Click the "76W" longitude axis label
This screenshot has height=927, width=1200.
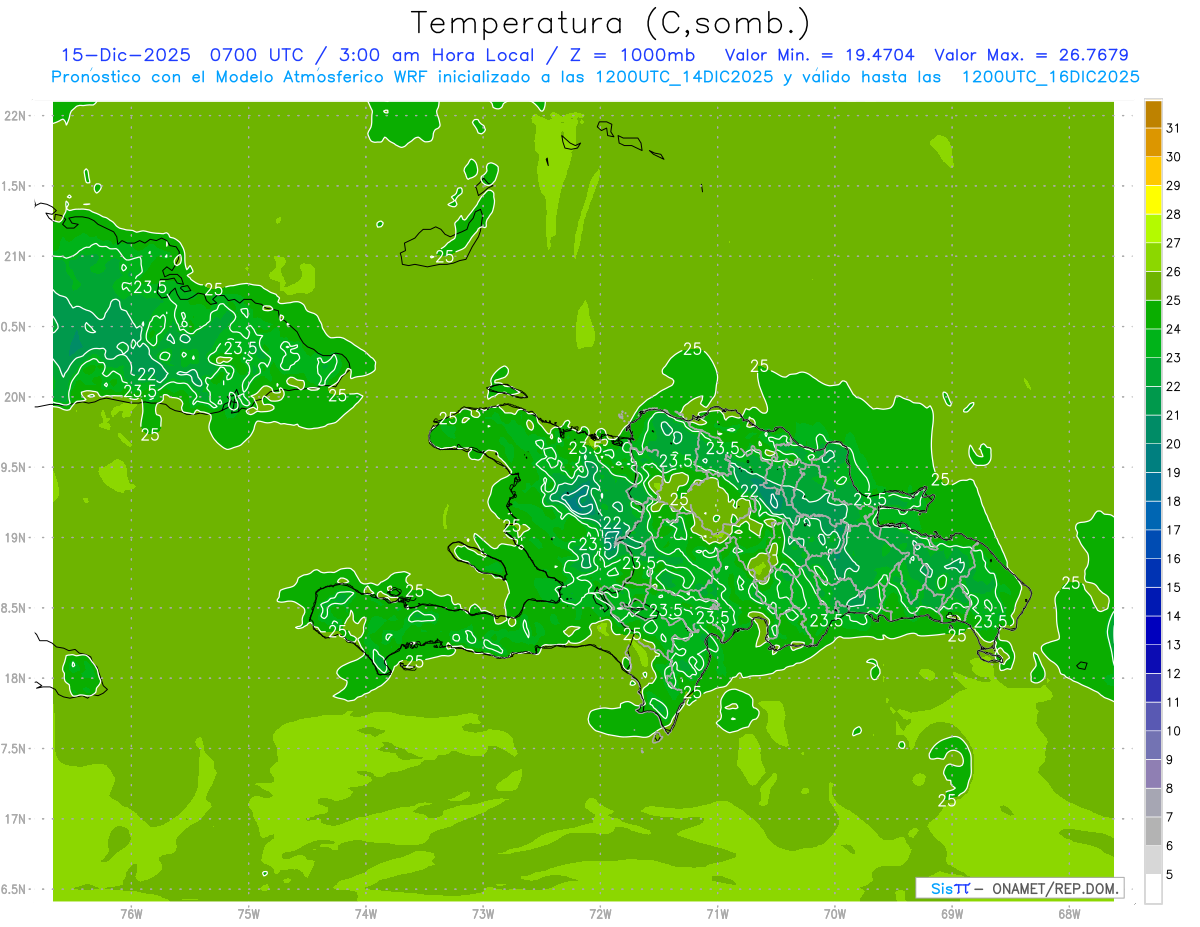131,912
